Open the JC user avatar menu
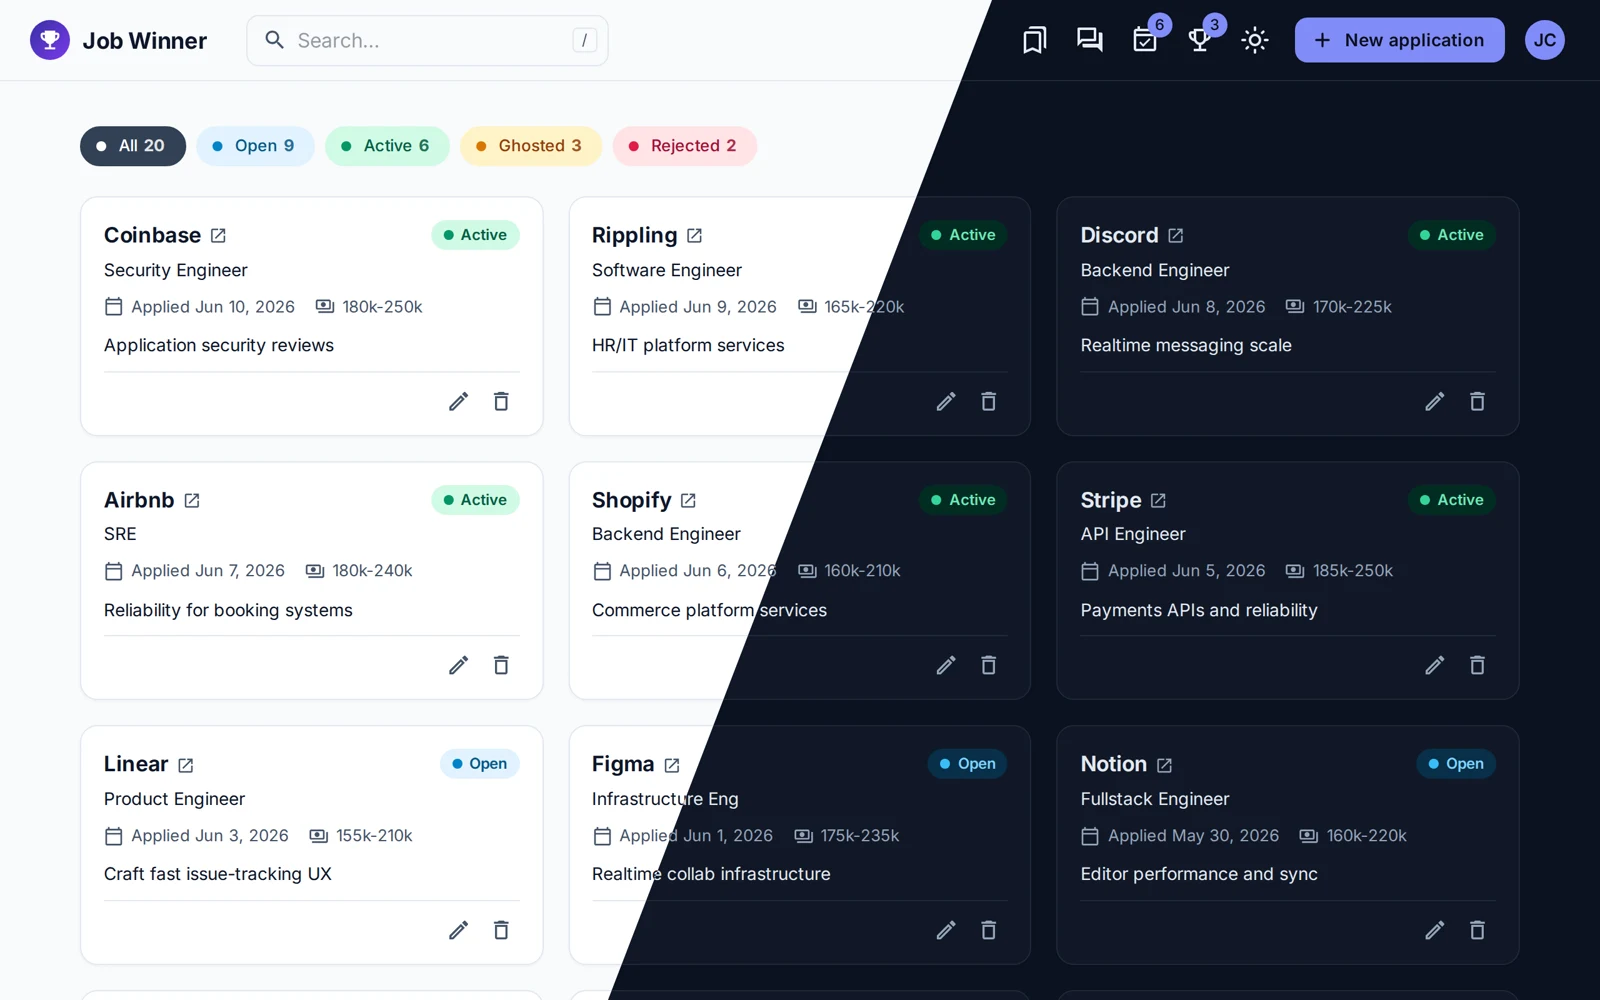Viewport: 1600px width, 1000px height. pyautogui.click(x=1545, y=40)
